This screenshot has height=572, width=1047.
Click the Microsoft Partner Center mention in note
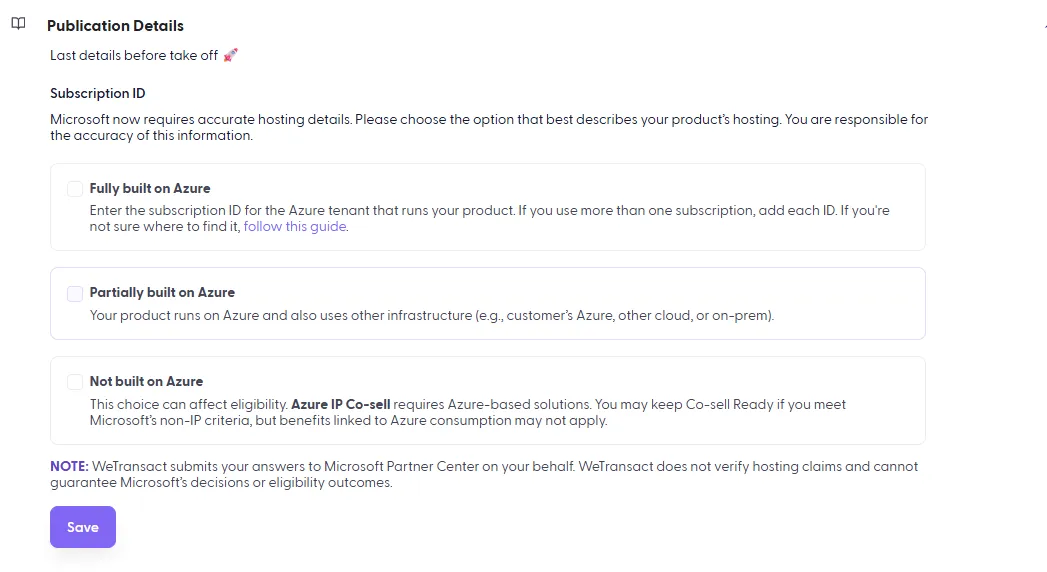point(401,467)
